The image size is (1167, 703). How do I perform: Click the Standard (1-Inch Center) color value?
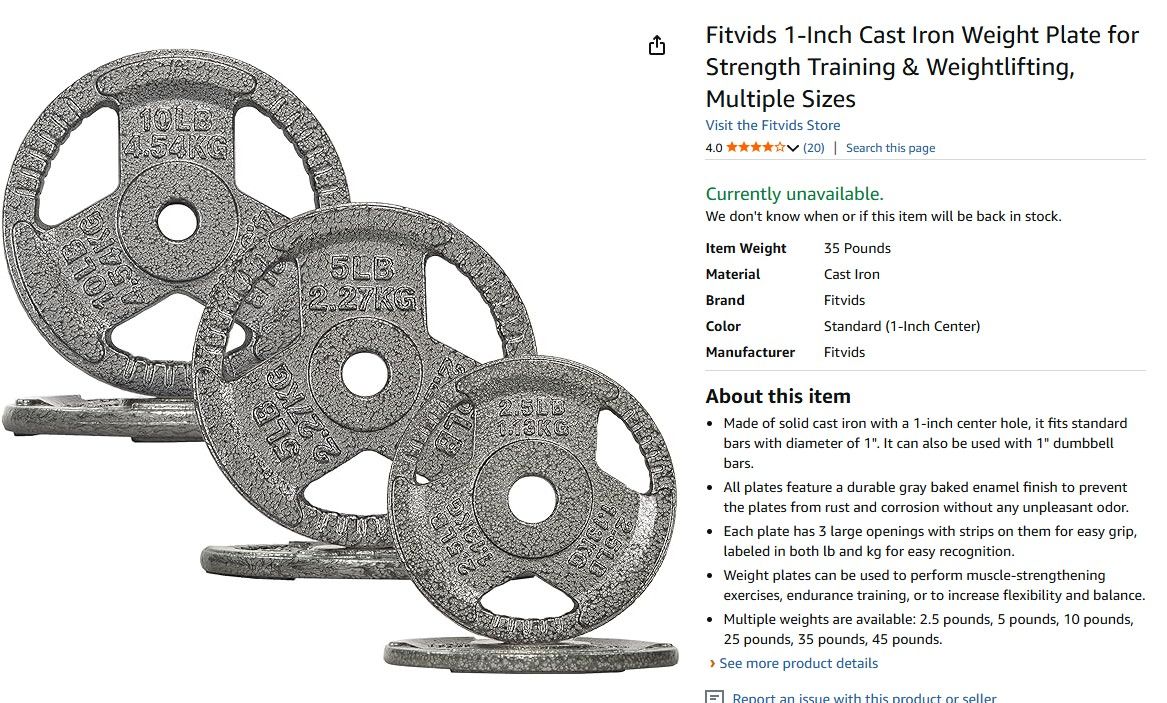901,326
